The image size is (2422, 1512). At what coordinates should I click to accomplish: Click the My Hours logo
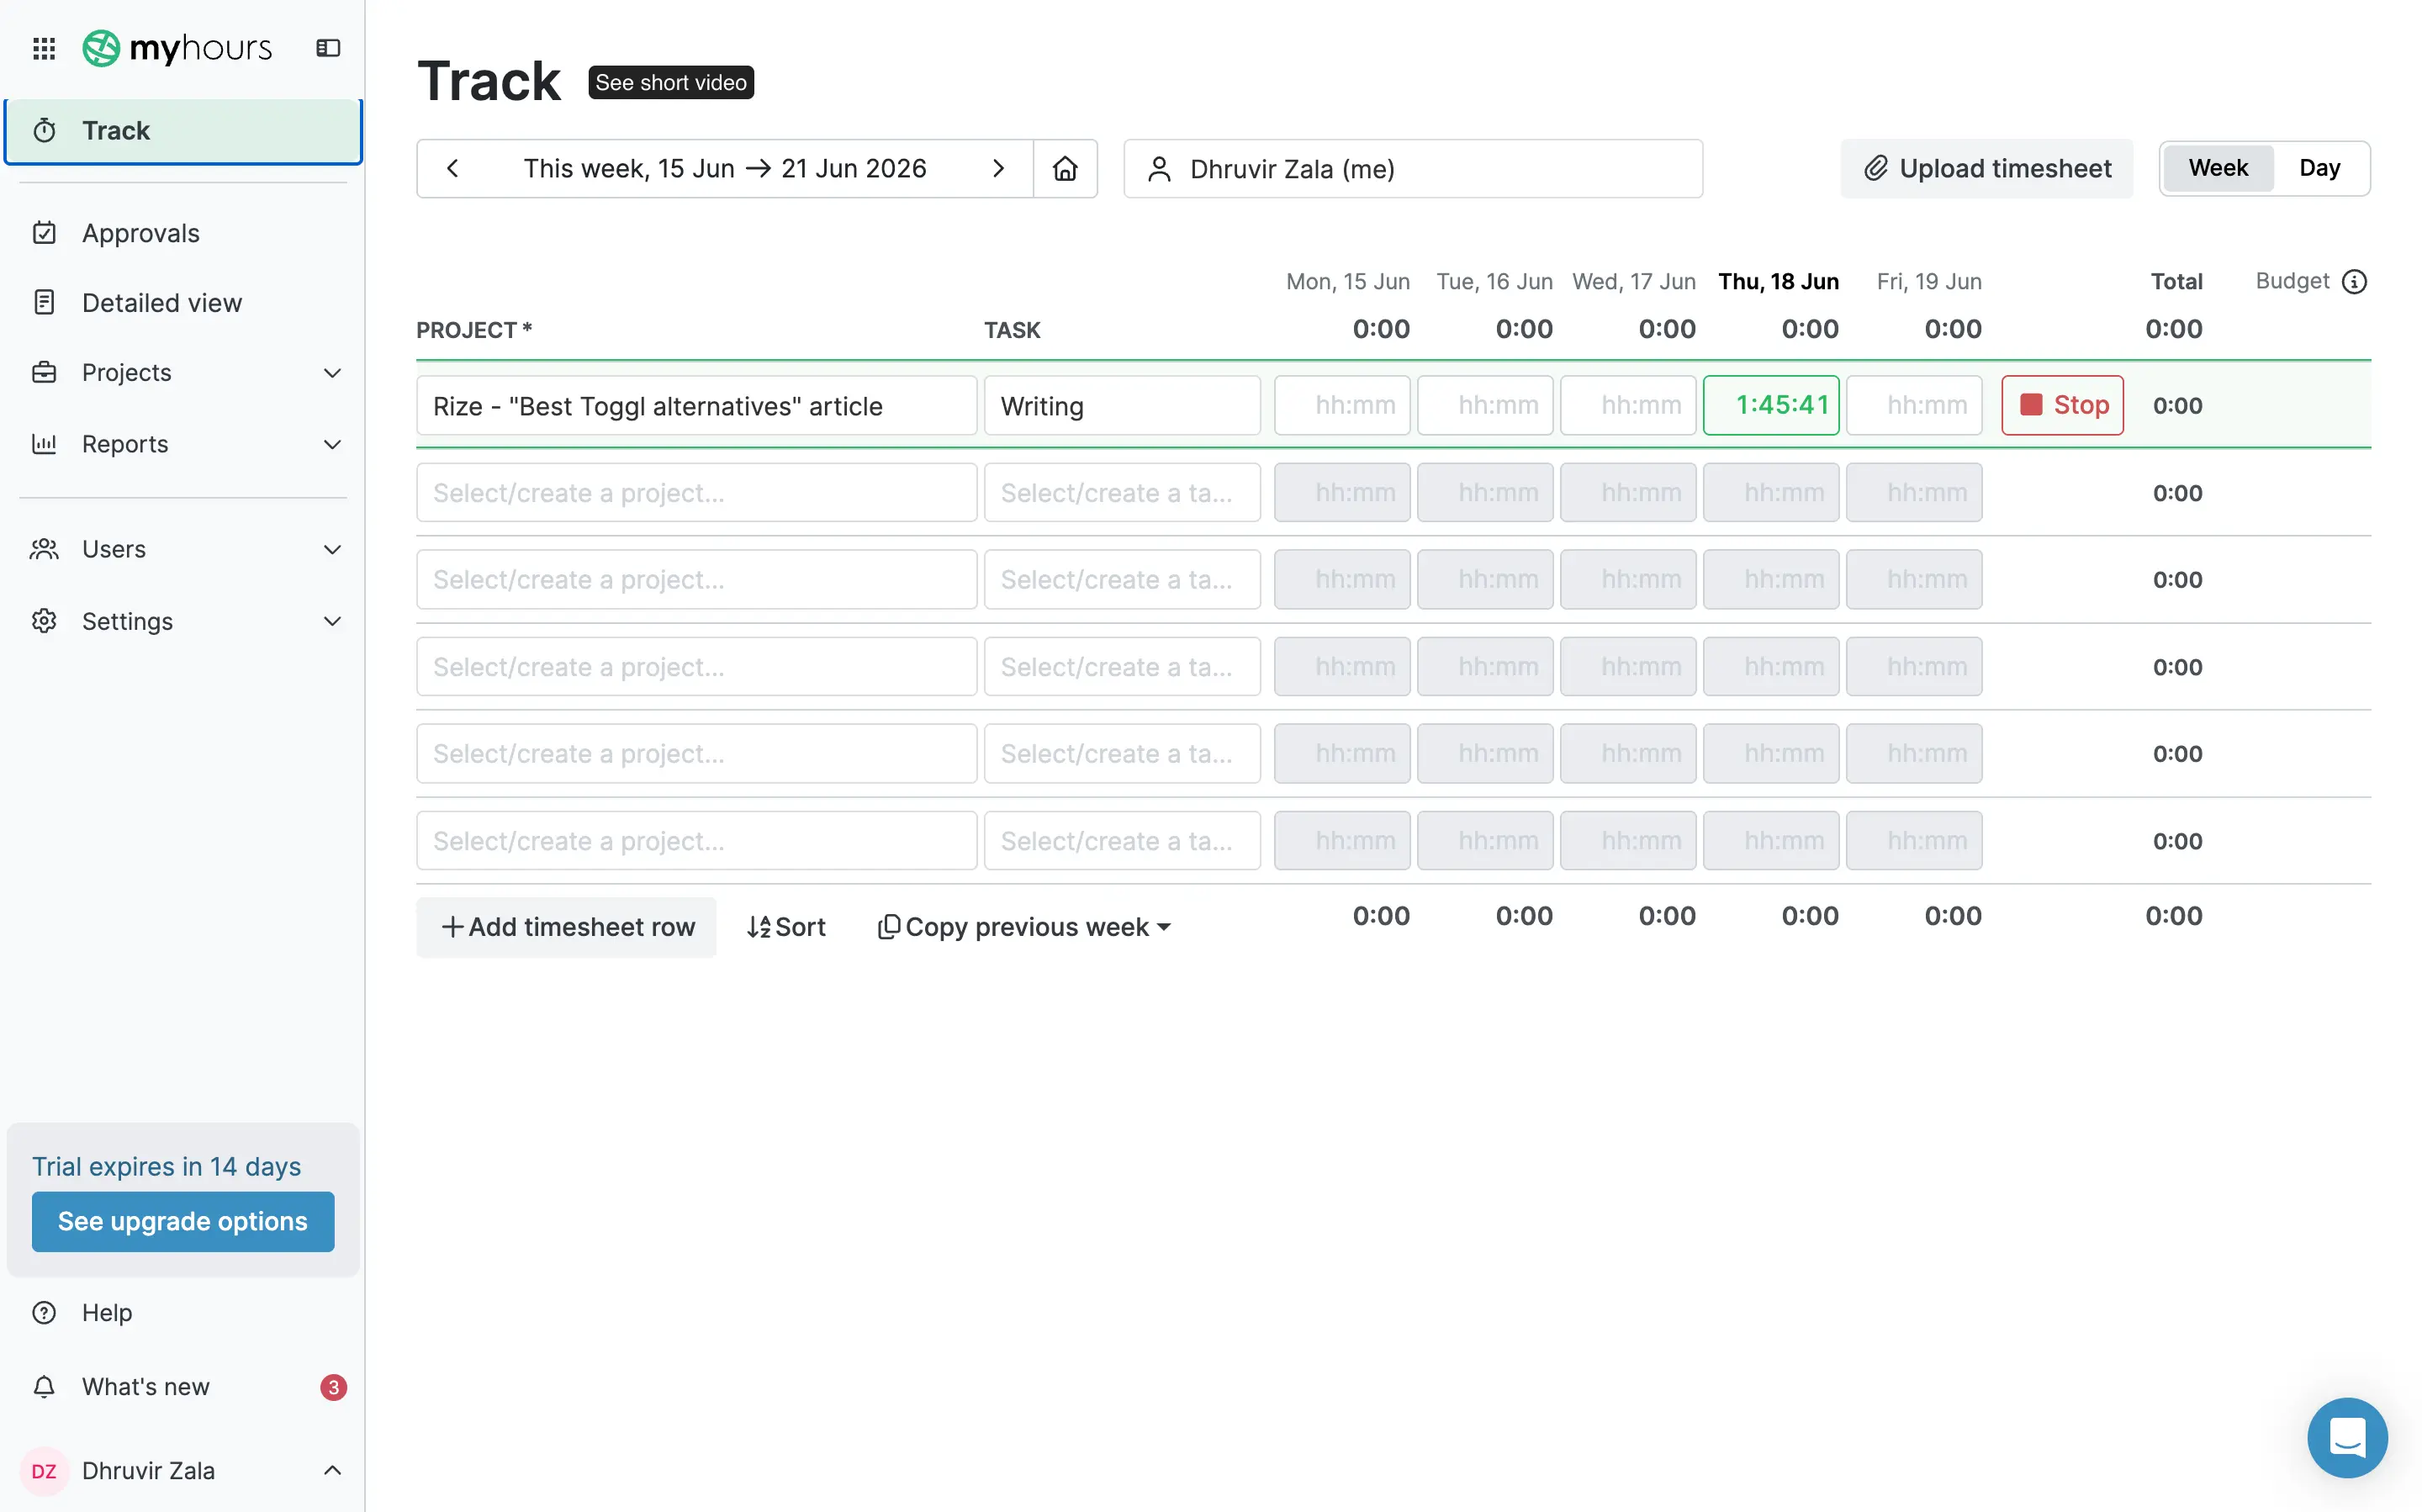pos(177,48)
